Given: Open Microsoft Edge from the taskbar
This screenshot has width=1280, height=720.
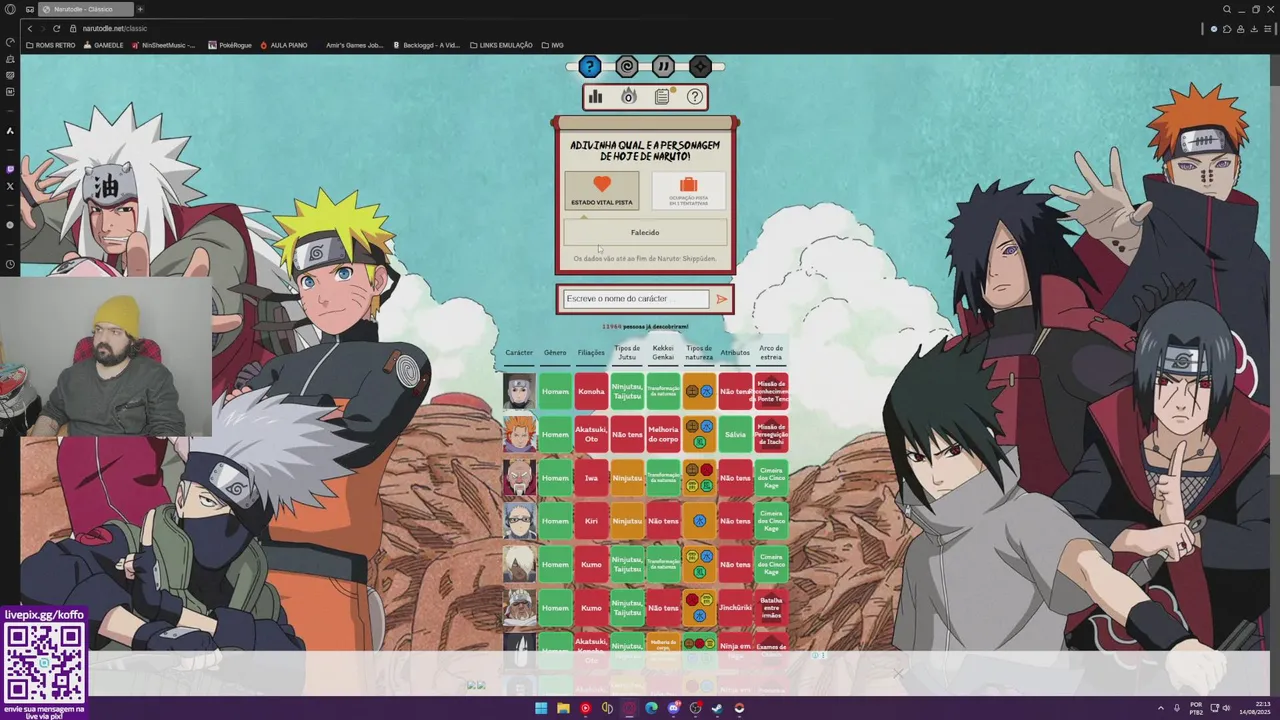Looking at the screenshot, I should pos(651,708).
